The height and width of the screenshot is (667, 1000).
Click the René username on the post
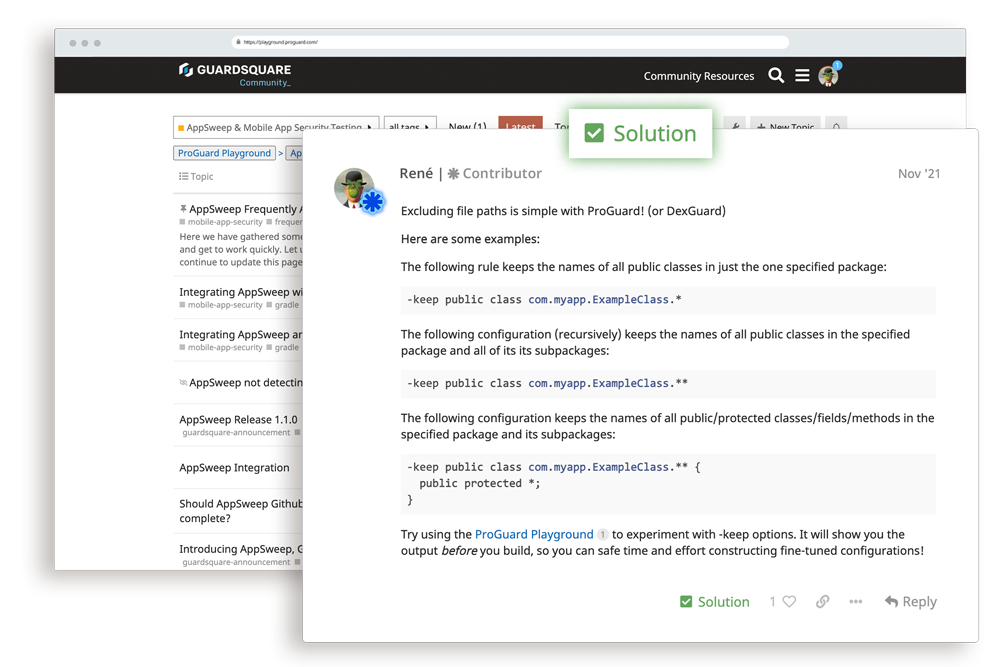[416, 173]
